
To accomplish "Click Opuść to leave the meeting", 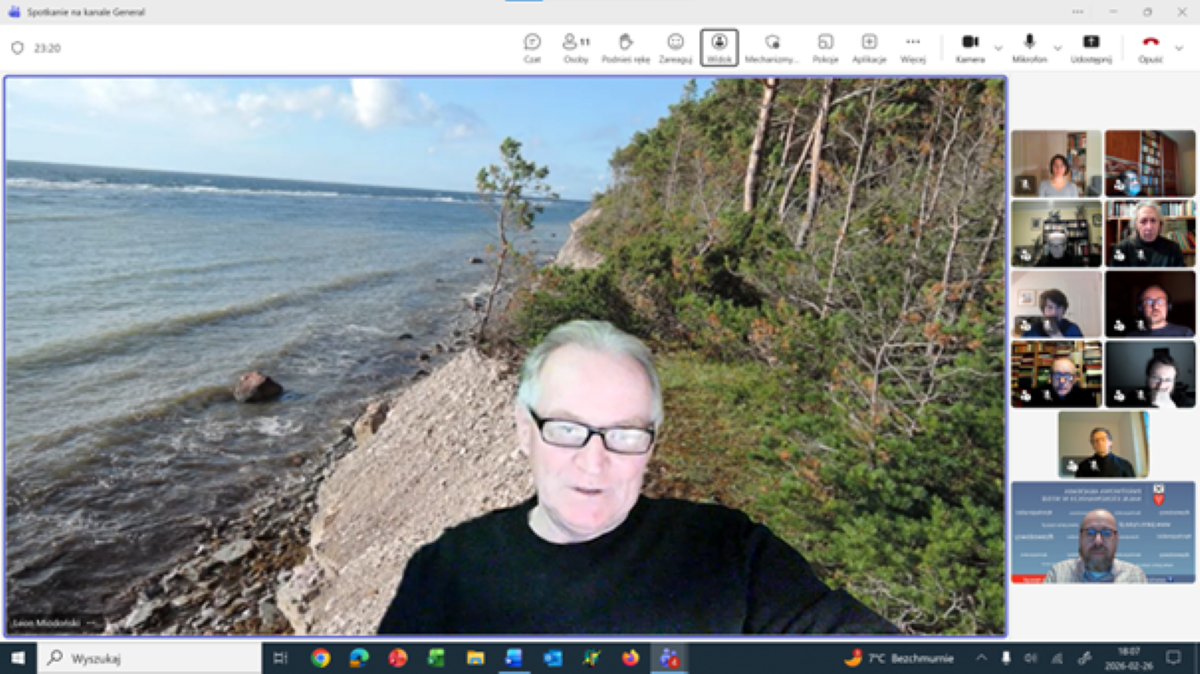I will click(x=1150, y=47).
